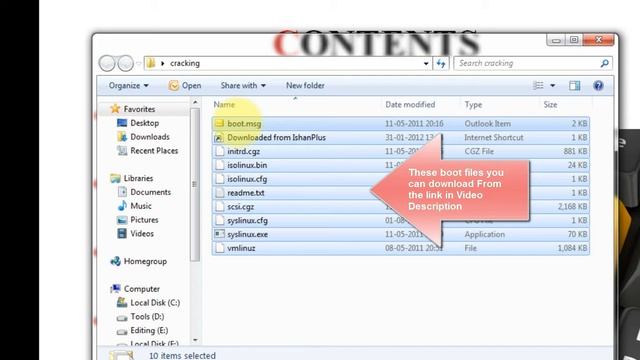Sort by the Size column header
This screenshot has width=640, height=360.
coord(550,104)
